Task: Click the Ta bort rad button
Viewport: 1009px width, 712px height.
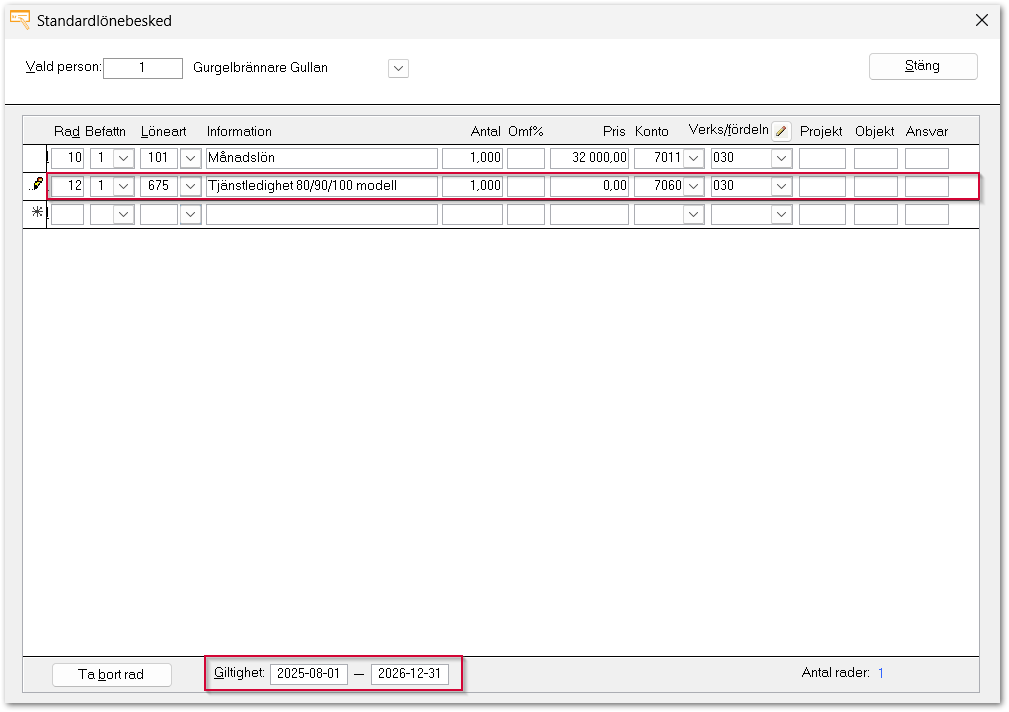Action: coord(111,674)
